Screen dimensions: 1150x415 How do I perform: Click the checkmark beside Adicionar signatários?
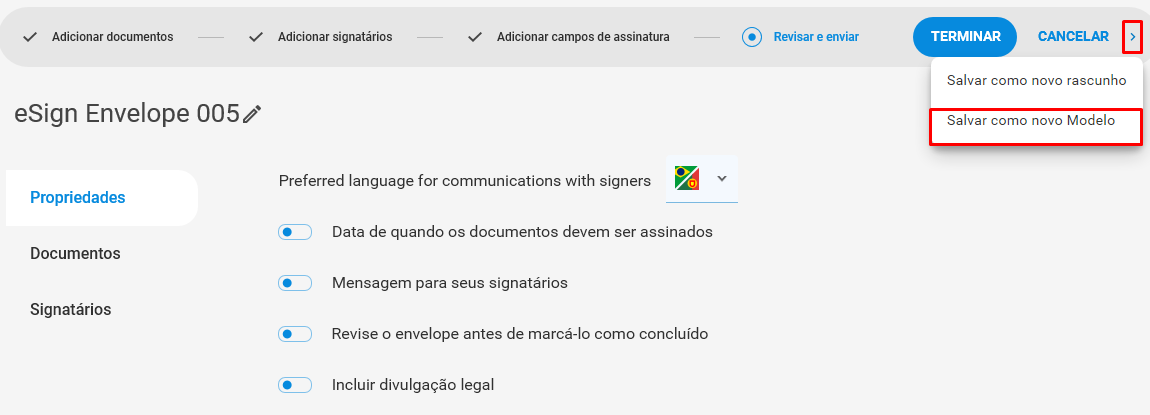coord(256,37)
